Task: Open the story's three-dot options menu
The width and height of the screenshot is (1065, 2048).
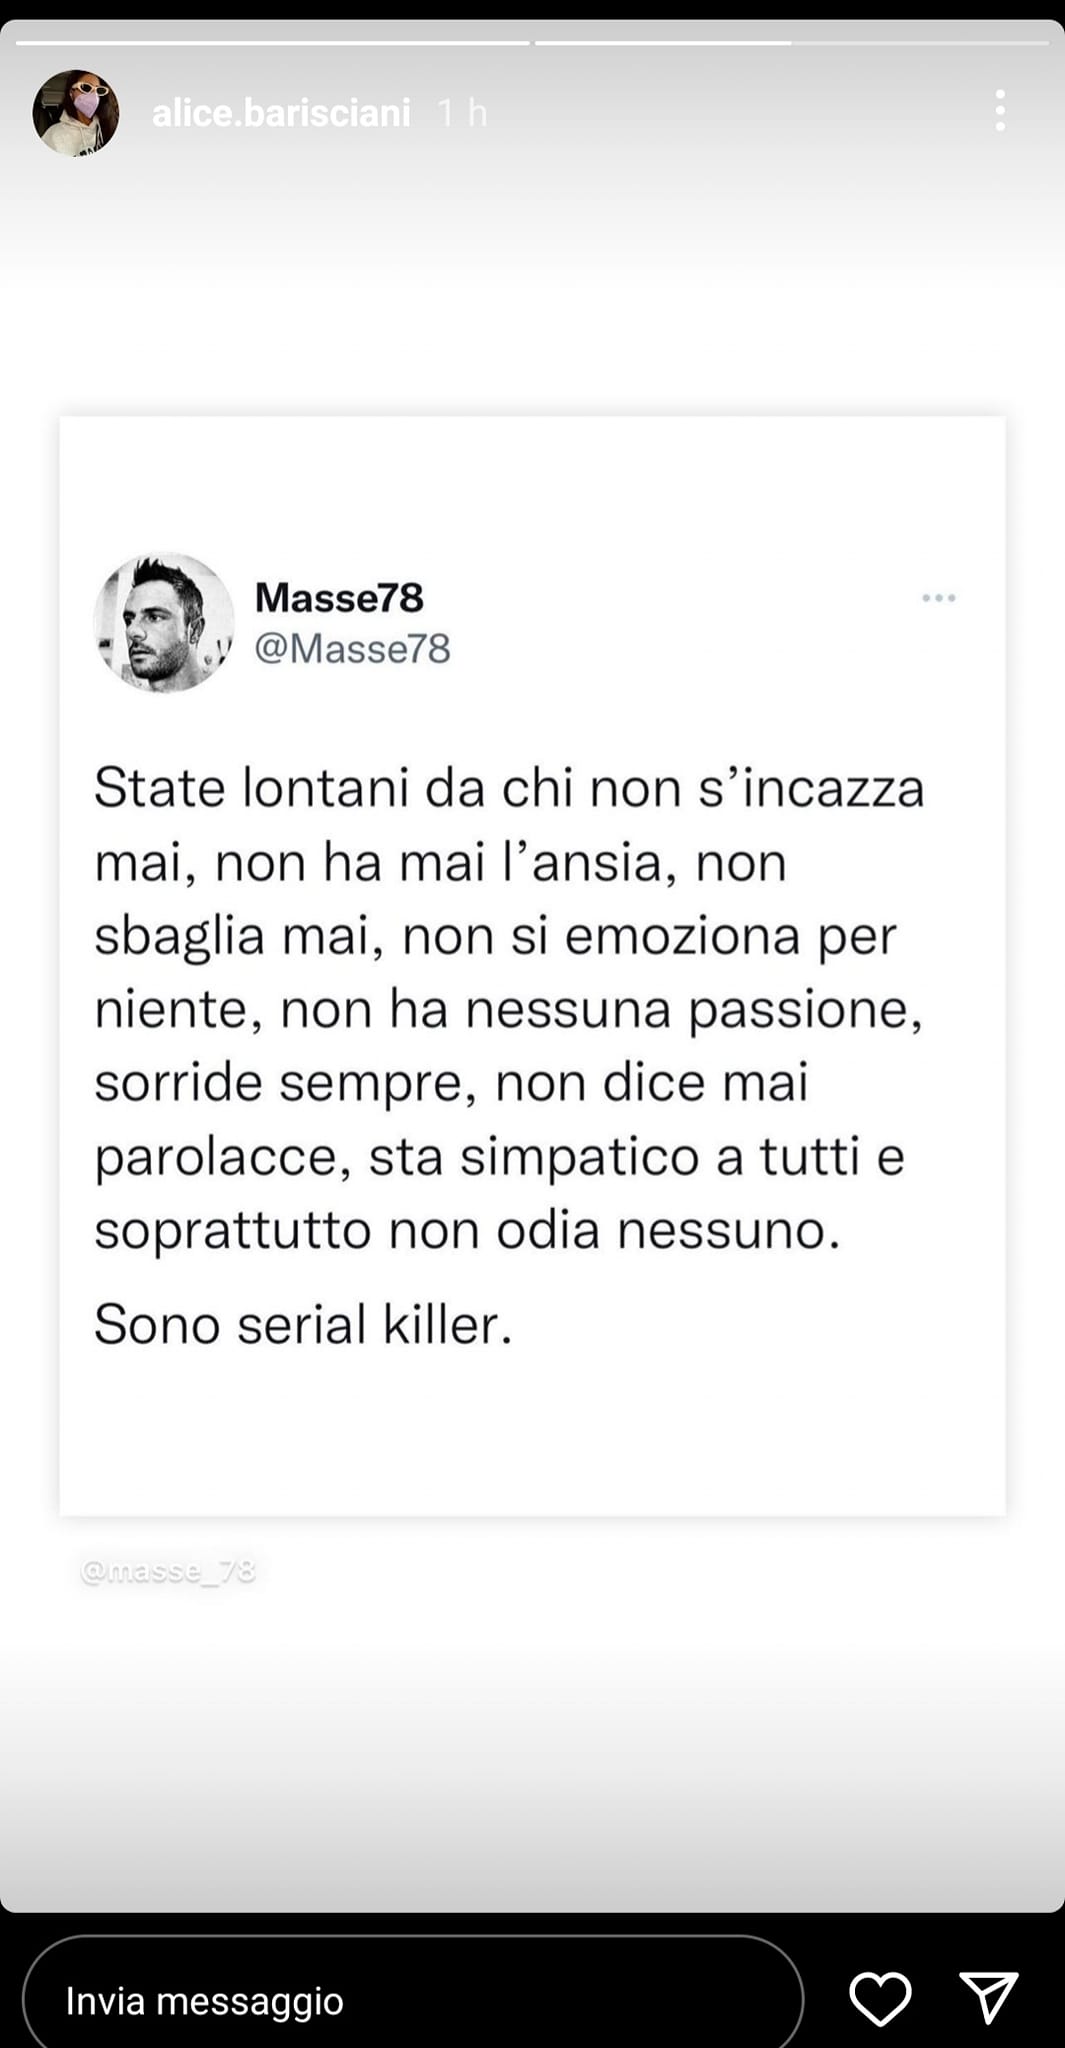Action: pyautogui.click(x=999, y=111)
